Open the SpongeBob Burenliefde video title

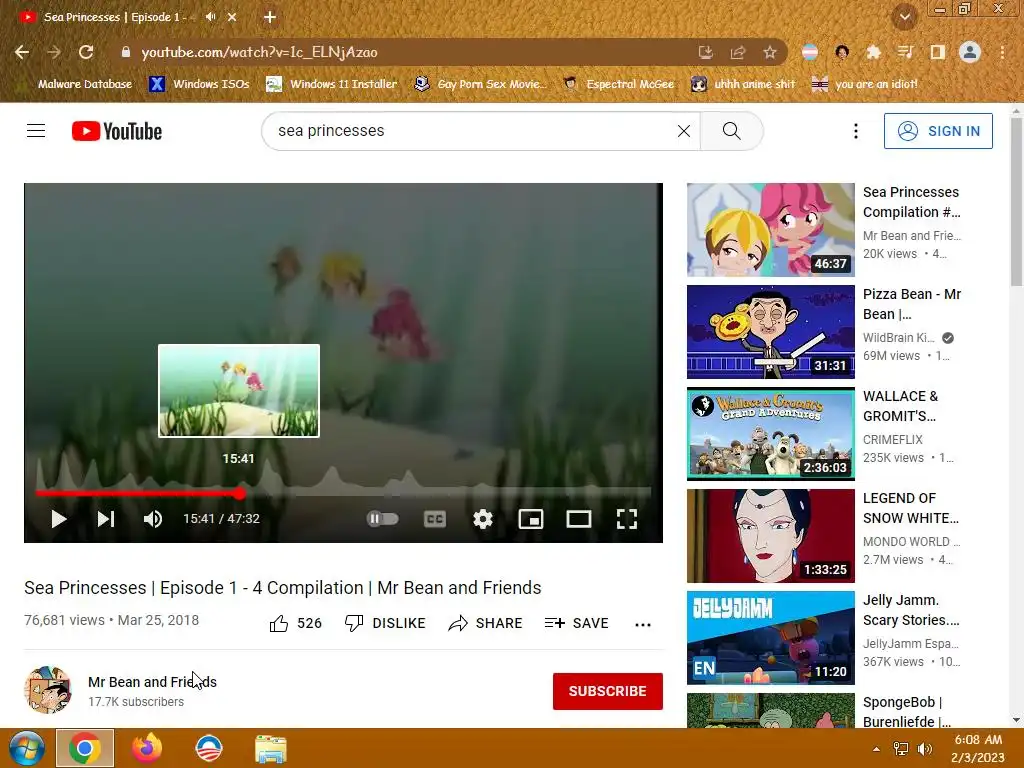click(x=906, y=712)
